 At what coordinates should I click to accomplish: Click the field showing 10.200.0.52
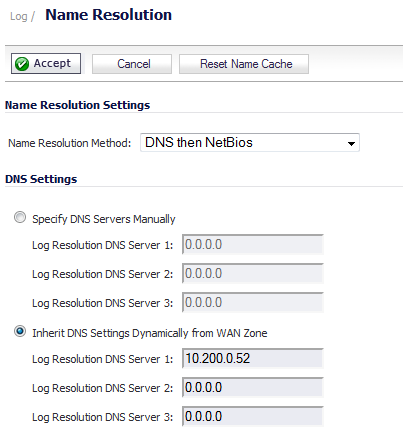pos(253,358)
